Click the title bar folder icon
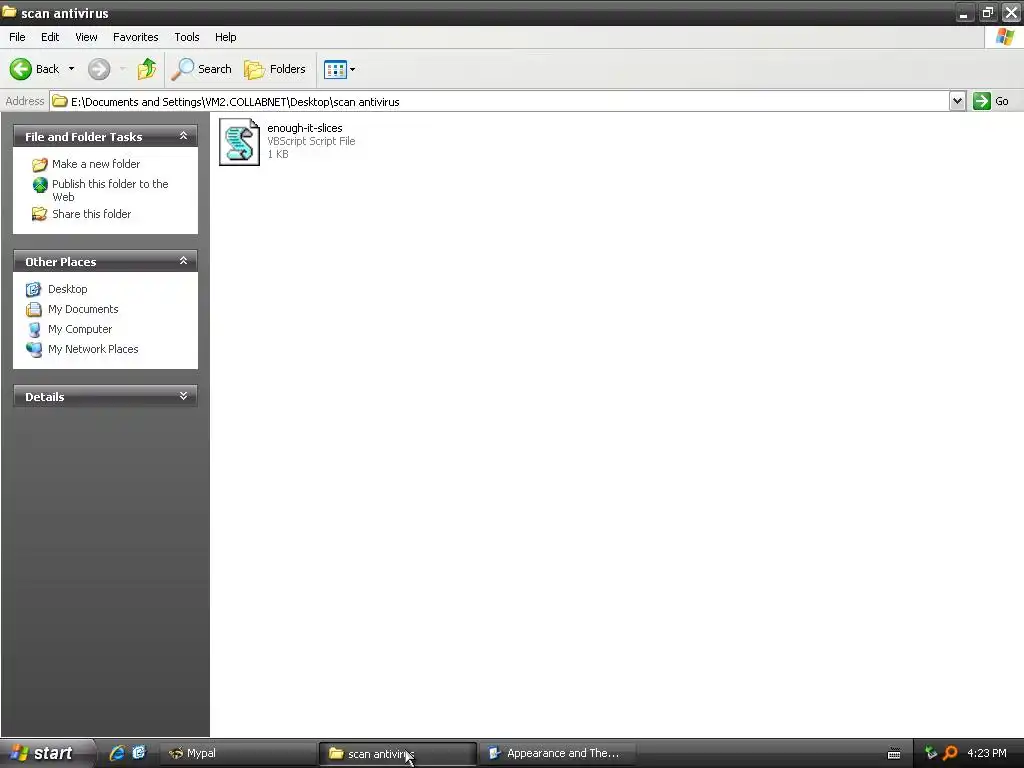Viewport: 1024px width, 768px height. tap(9, 12)
